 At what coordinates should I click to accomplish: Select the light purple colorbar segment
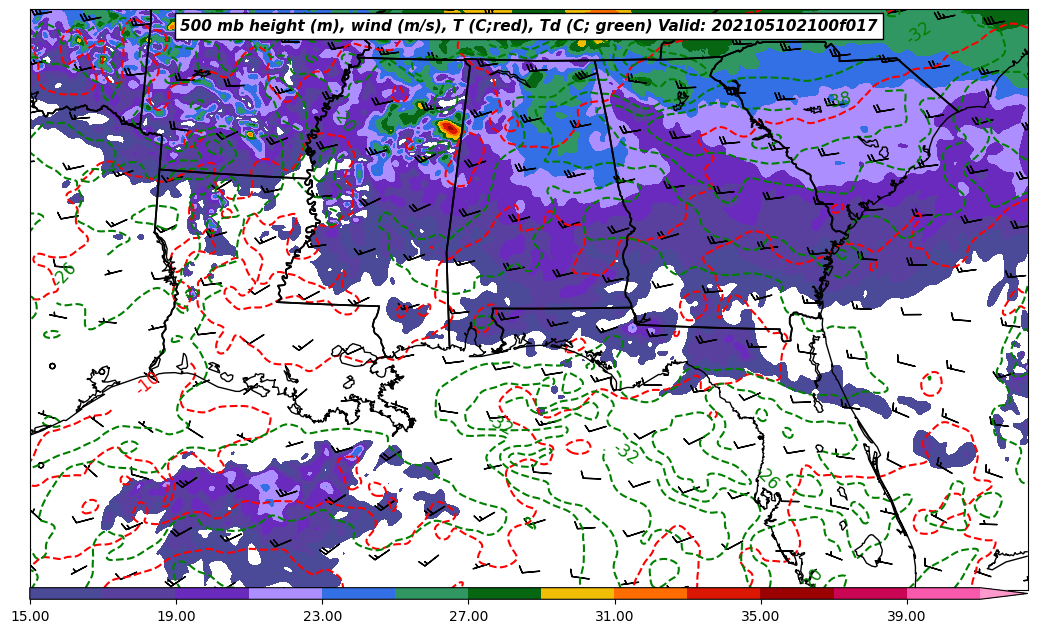click(285, 593)
